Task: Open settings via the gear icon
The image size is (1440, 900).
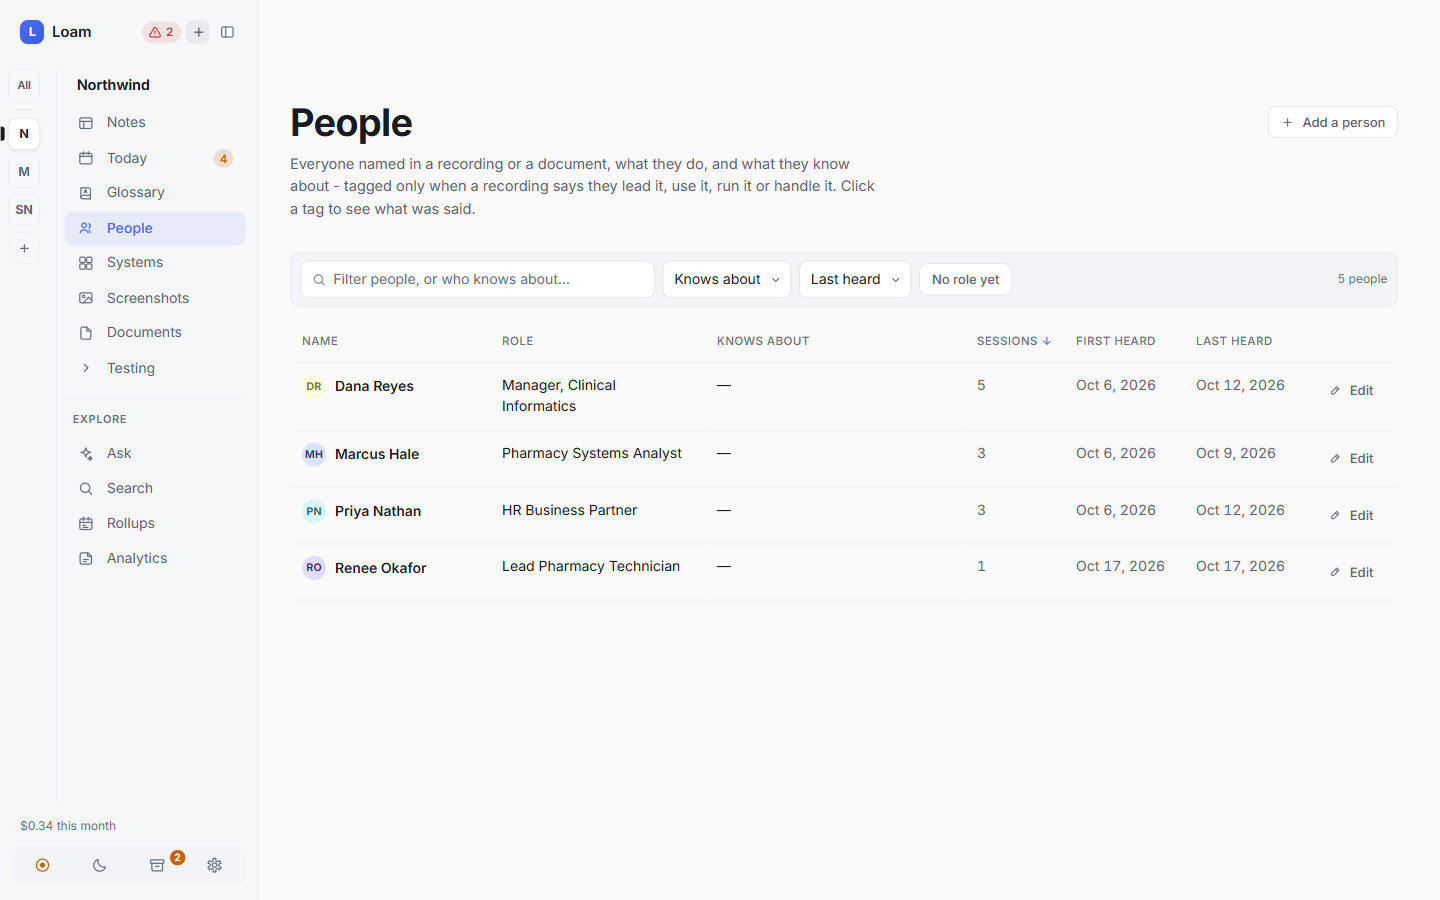Action: (215, 866)
